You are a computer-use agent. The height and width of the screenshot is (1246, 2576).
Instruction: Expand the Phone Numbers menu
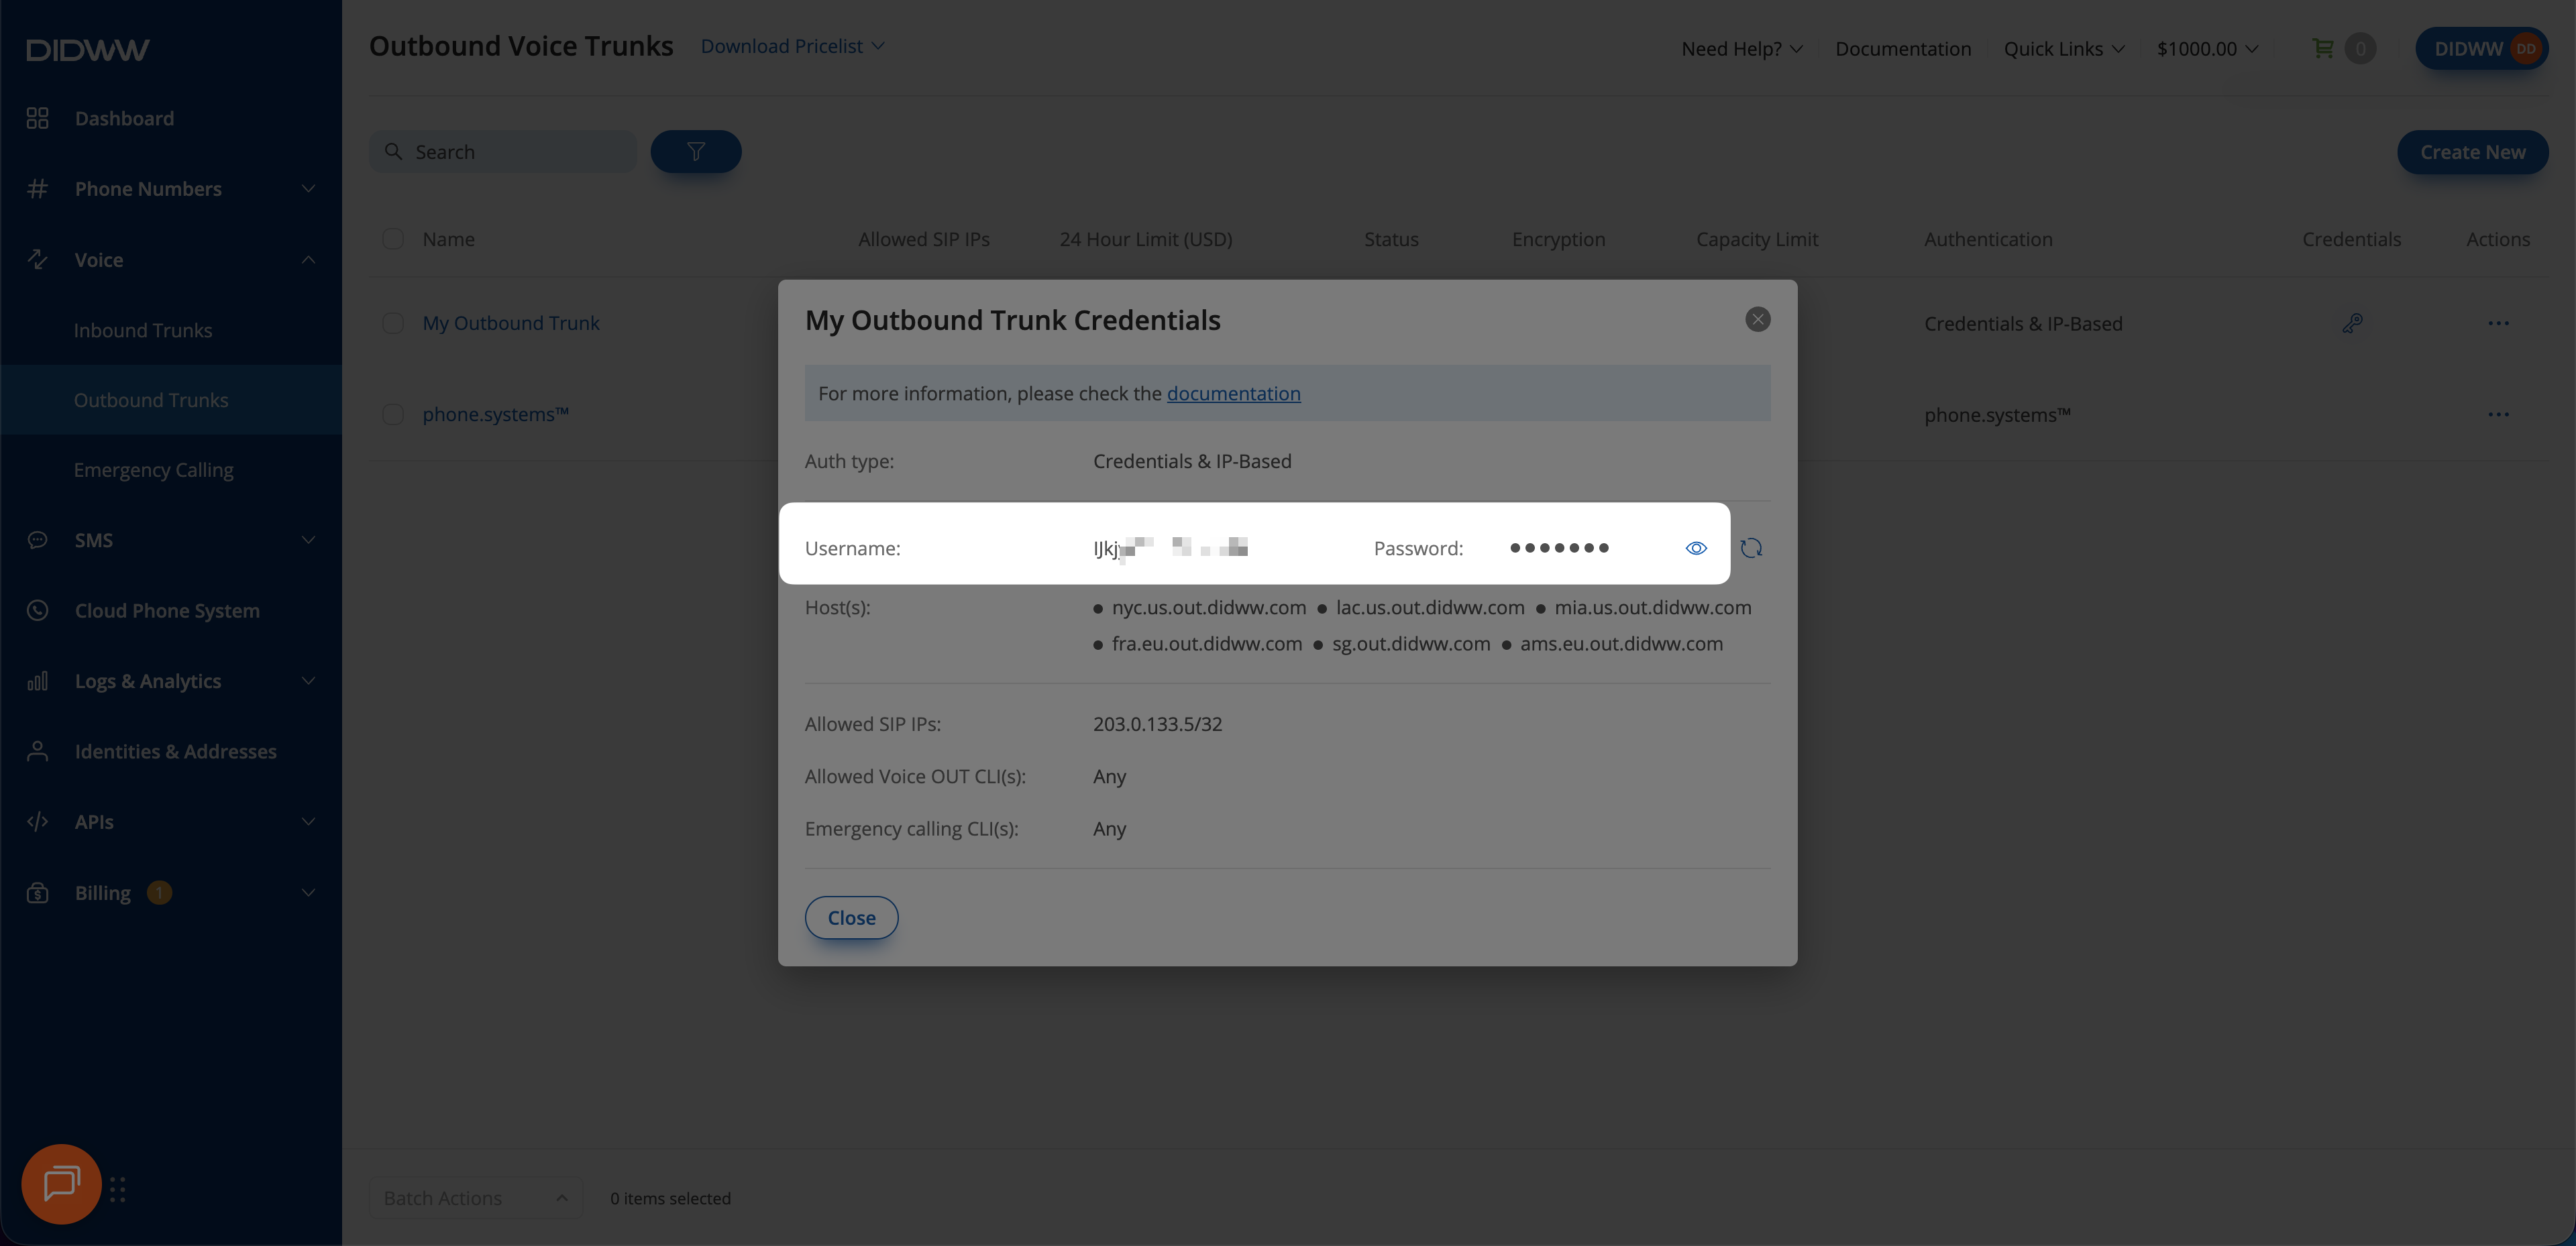308,188
